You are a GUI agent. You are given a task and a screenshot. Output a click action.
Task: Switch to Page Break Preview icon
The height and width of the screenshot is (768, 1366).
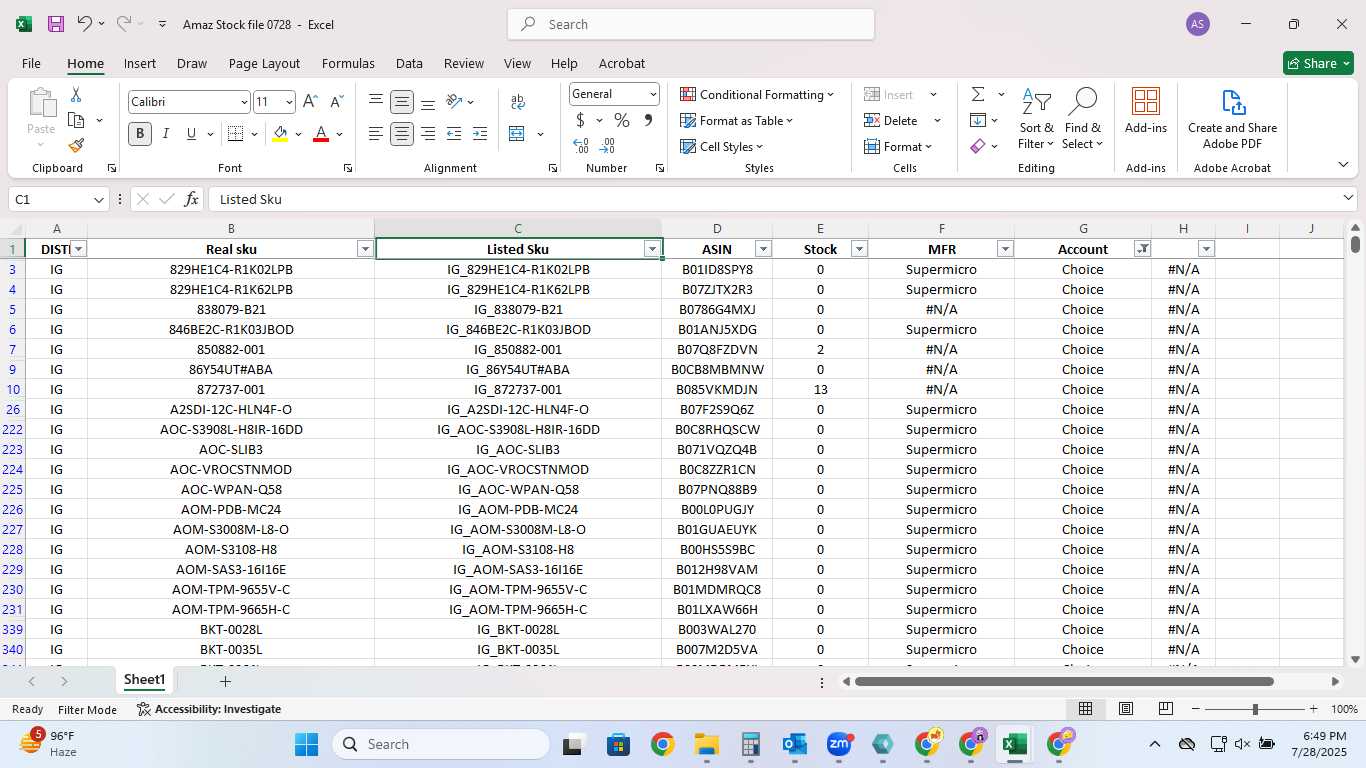point(1165,709)
